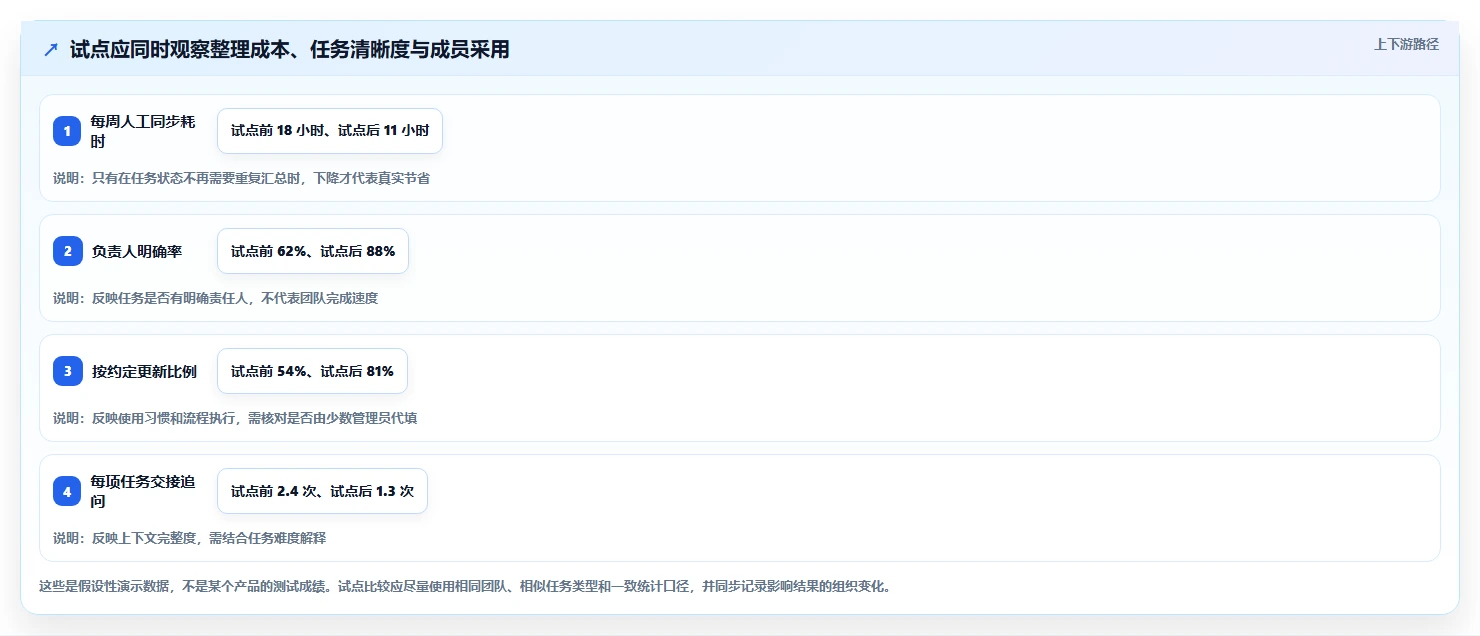Image resolution: width=1480 pixels, height=636 pixels.
Task: Click the number 1 badge
Action: tap(67, 131)
